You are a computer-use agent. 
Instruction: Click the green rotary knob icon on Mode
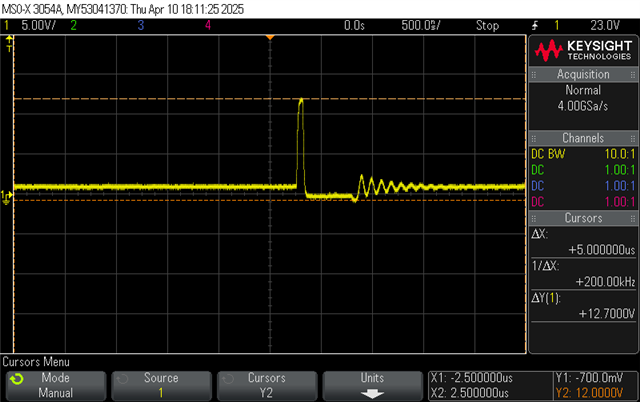click(x=17, y=379)
